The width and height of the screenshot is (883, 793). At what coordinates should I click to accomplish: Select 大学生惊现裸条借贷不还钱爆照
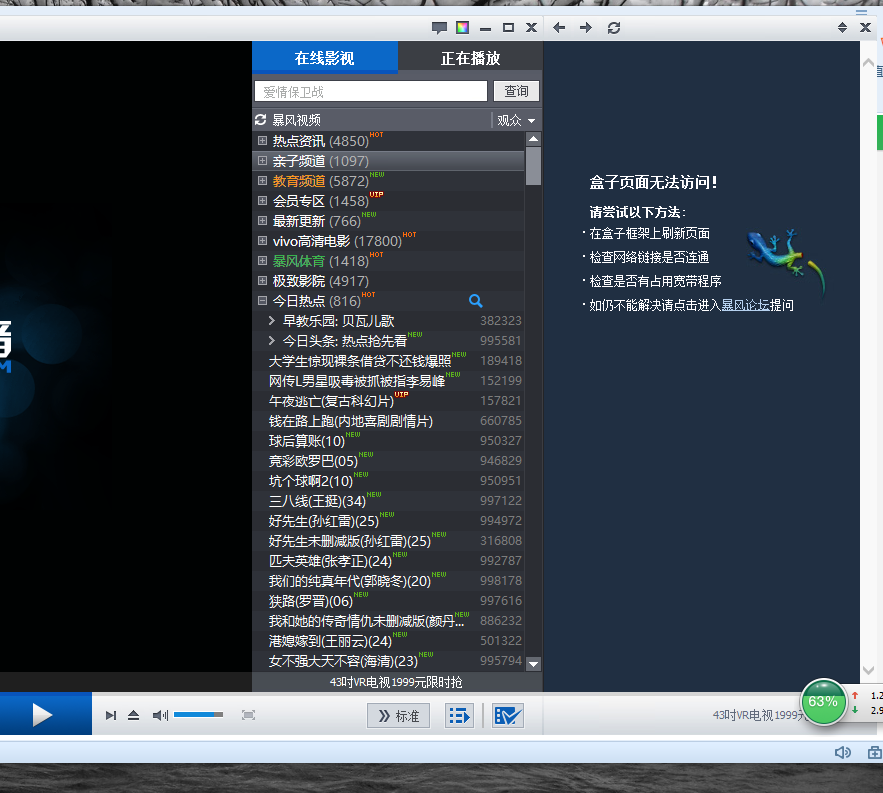(x=360, y=361)
